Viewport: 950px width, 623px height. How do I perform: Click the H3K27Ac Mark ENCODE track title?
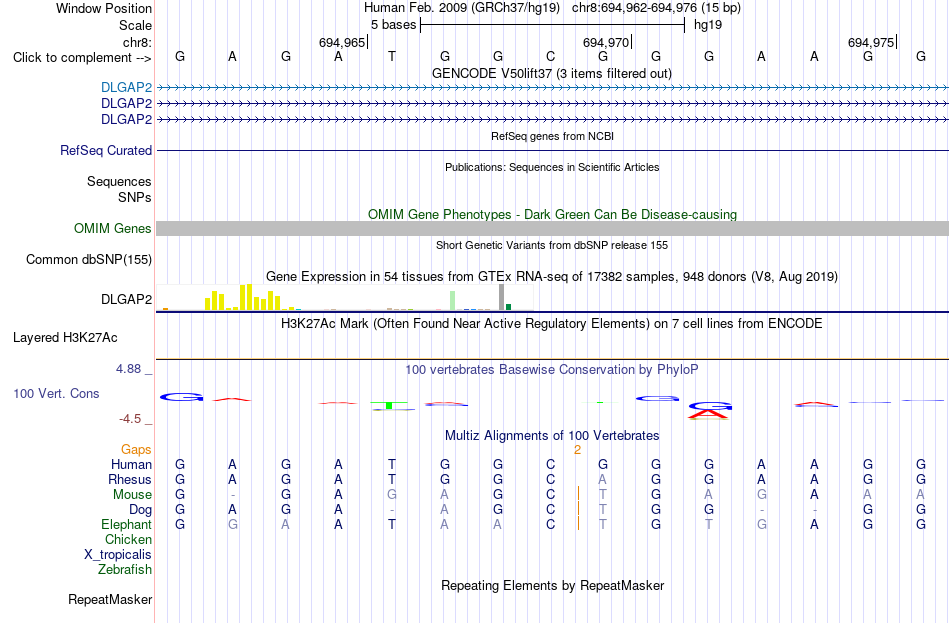pos(552,324)
